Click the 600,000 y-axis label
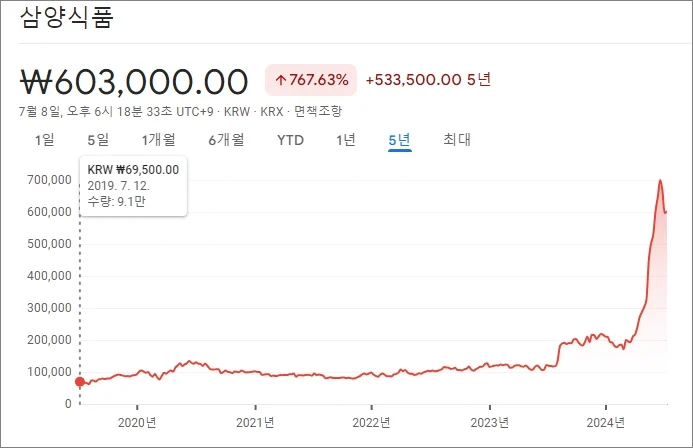693x448 pixels. tap(50, 212)
